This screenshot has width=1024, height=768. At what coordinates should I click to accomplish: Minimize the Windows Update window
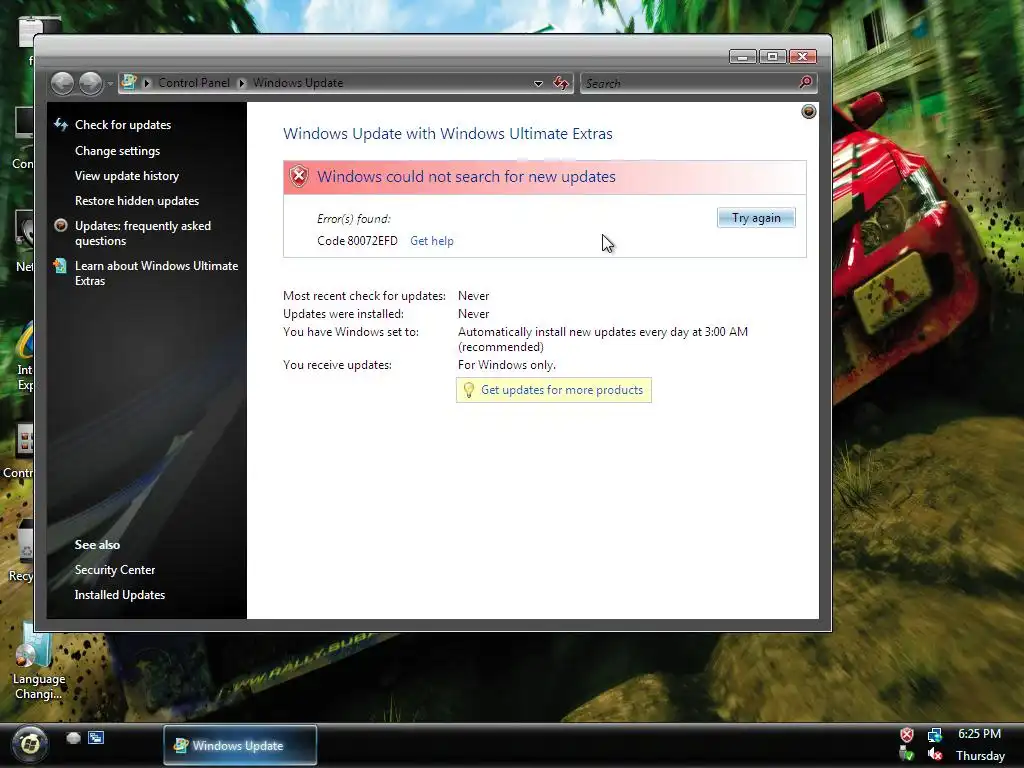743,57
